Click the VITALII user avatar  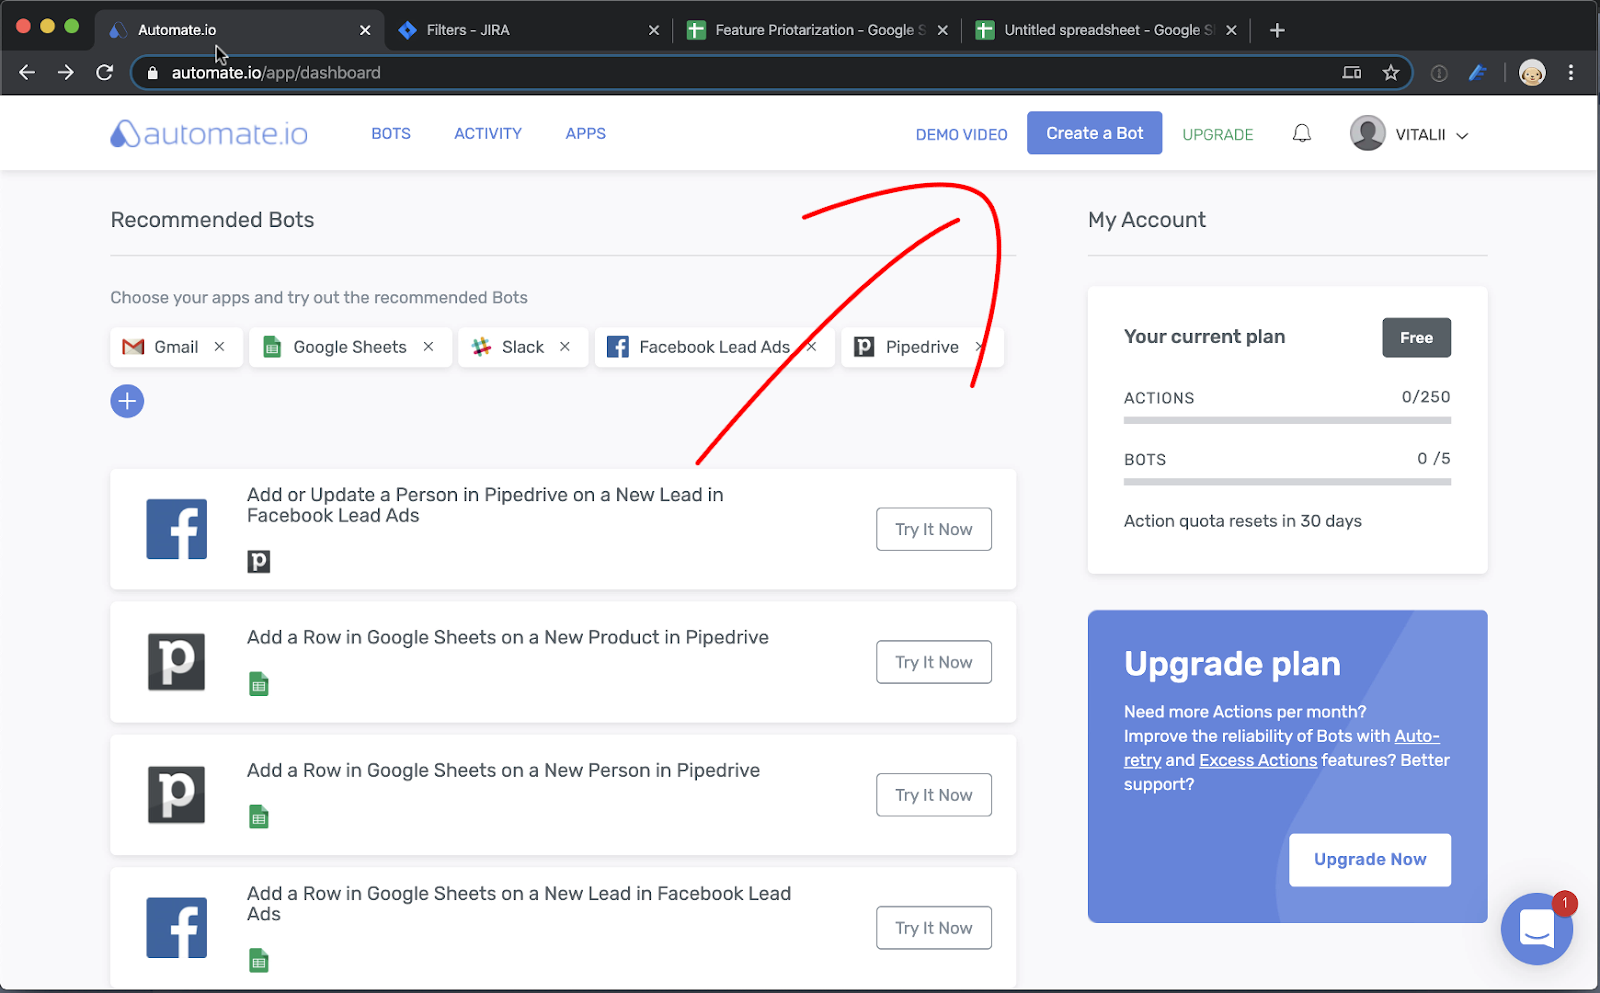point(1367,133)
